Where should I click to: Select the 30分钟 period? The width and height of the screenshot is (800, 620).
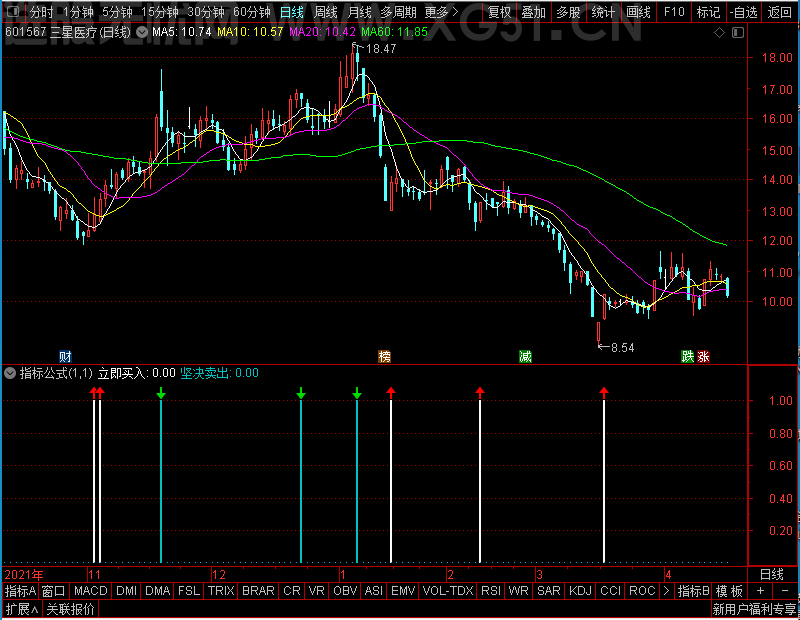point(206,11)
